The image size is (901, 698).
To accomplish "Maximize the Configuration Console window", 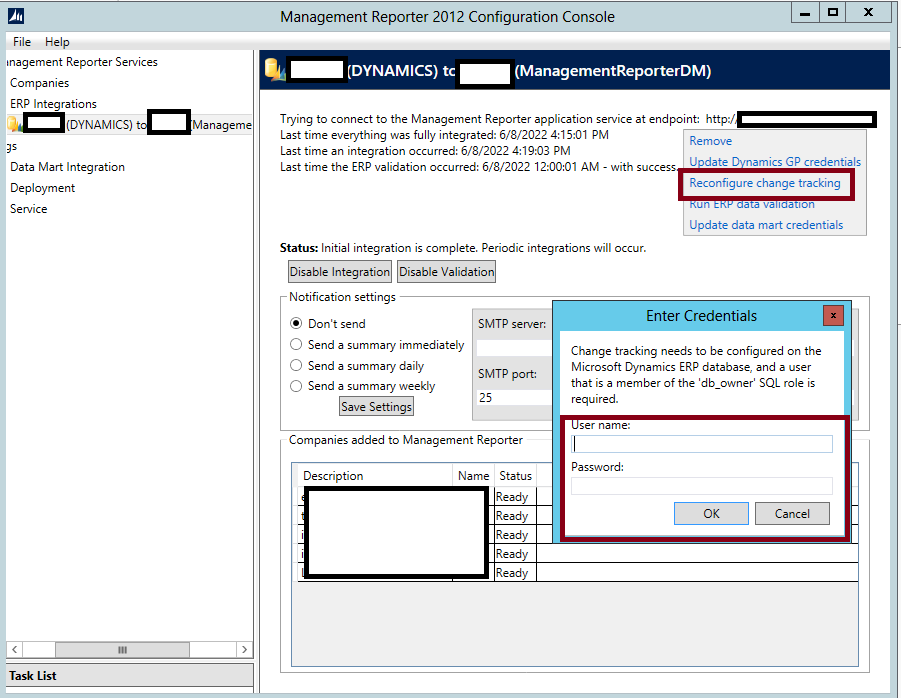I will [x=833, y=13].
